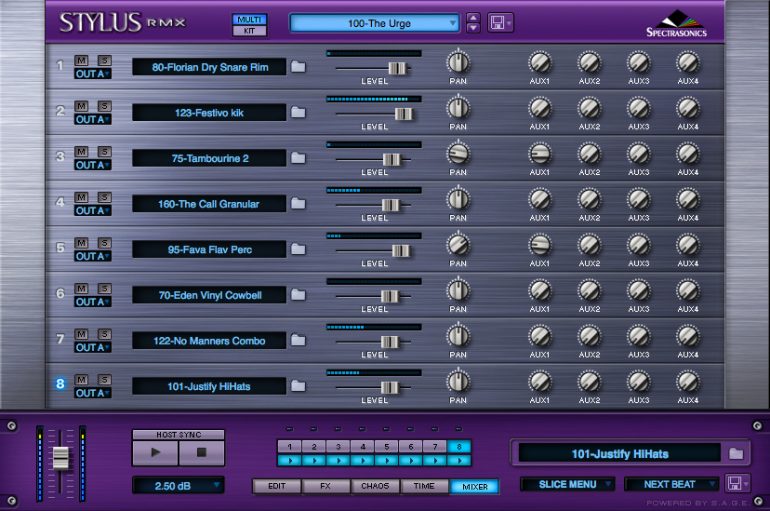770x511 pixels.
Task: Click the LEVEL fader handle on part 1
Action: pyautogui.click(x=397, y=68)
